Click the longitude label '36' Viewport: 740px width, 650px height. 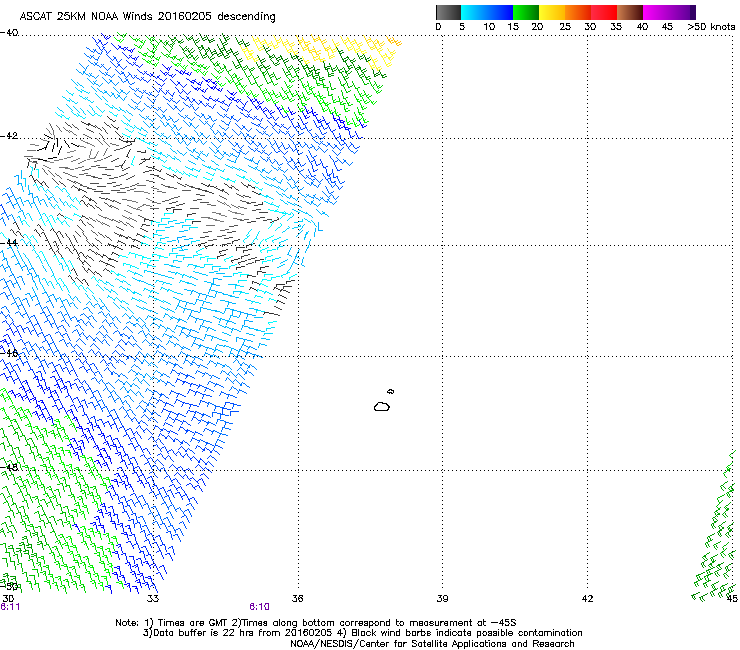tap(297, 599)
